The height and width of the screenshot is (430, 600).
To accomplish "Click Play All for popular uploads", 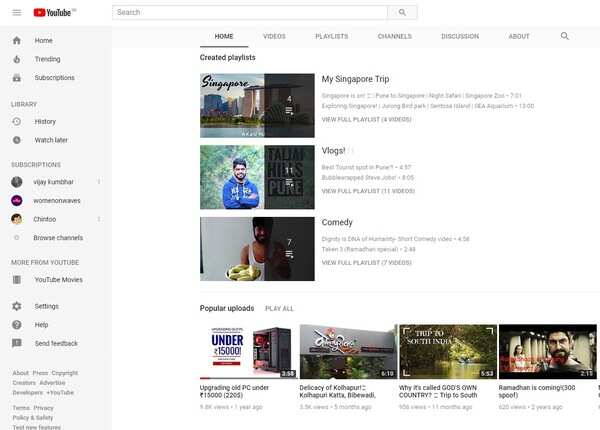I will [x=279, y=309].
